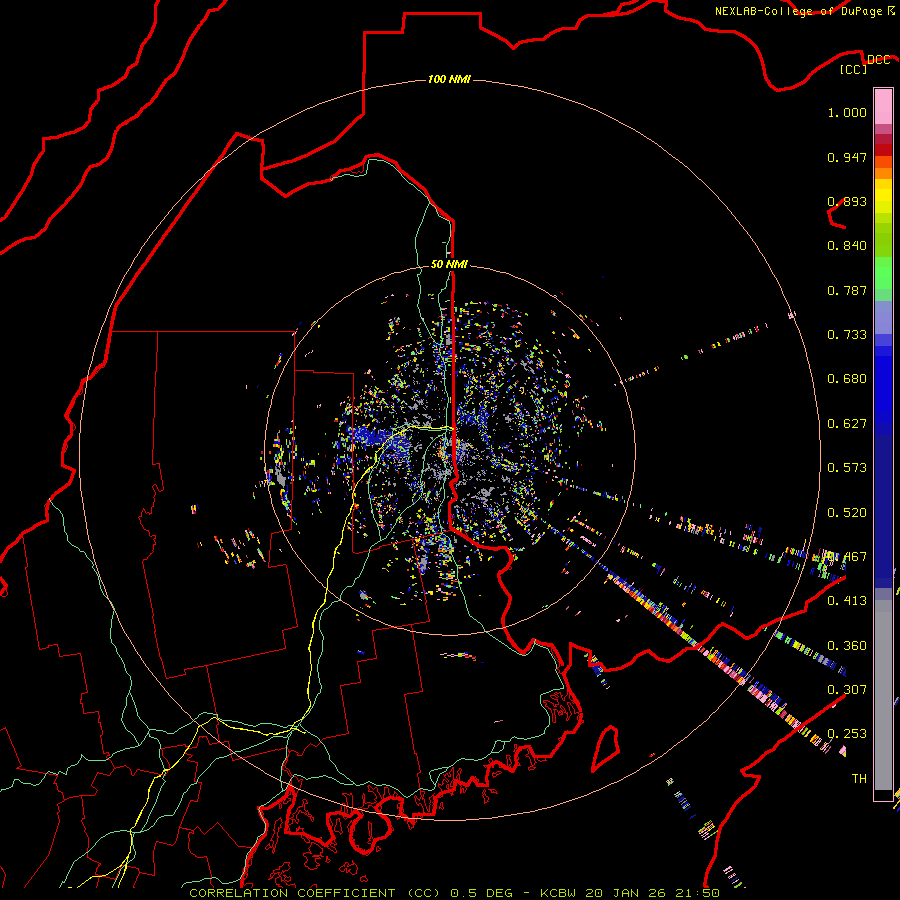Click the CORRELATION COEFFICIENT (CC) caption title

click(x=315, y=893)
